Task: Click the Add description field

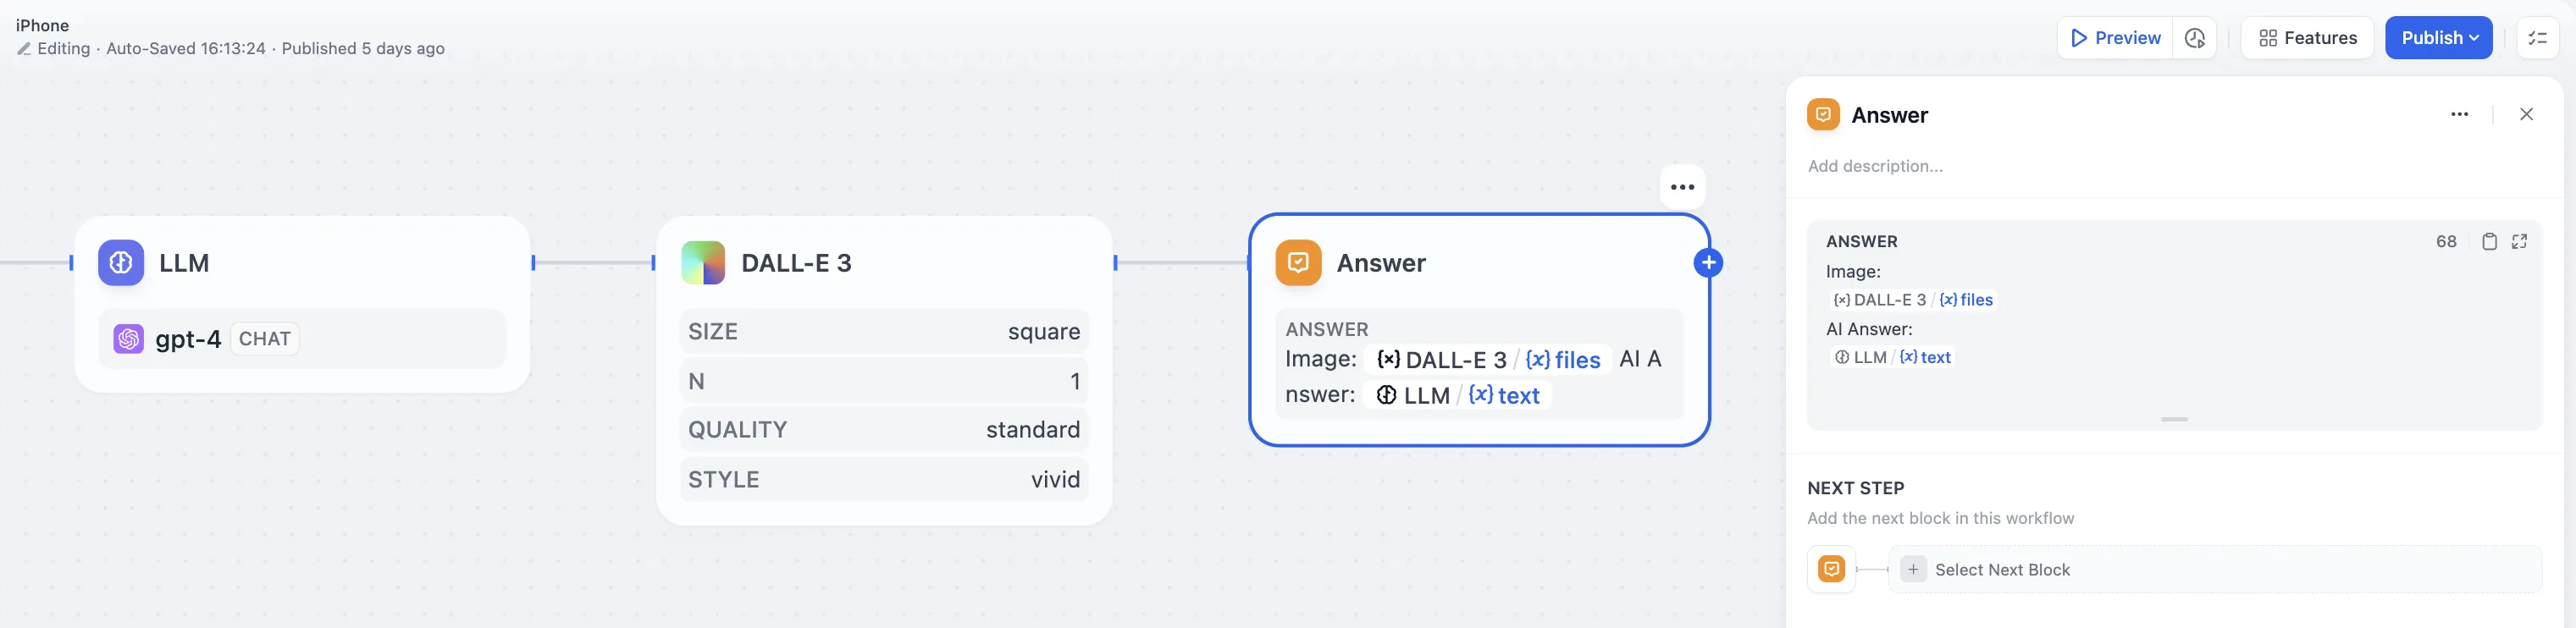Action: coord(1875,166)
